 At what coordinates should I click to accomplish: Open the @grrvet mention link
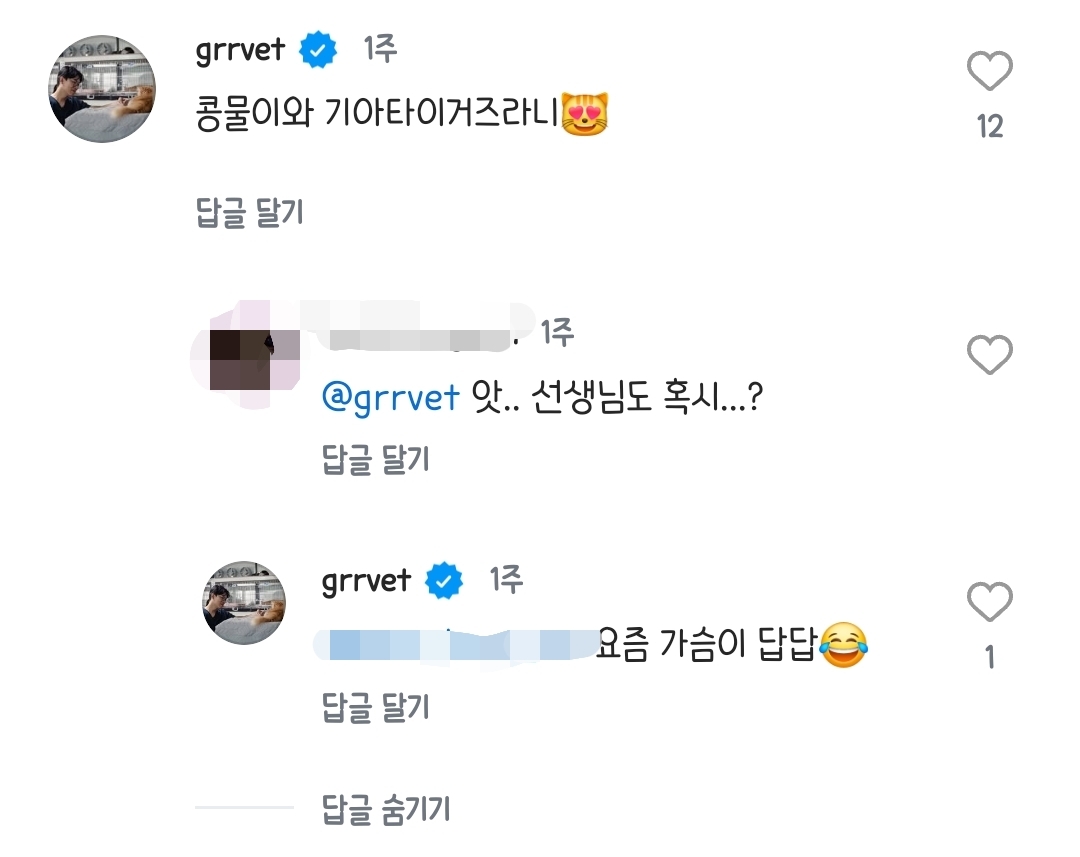coord(391,397)
